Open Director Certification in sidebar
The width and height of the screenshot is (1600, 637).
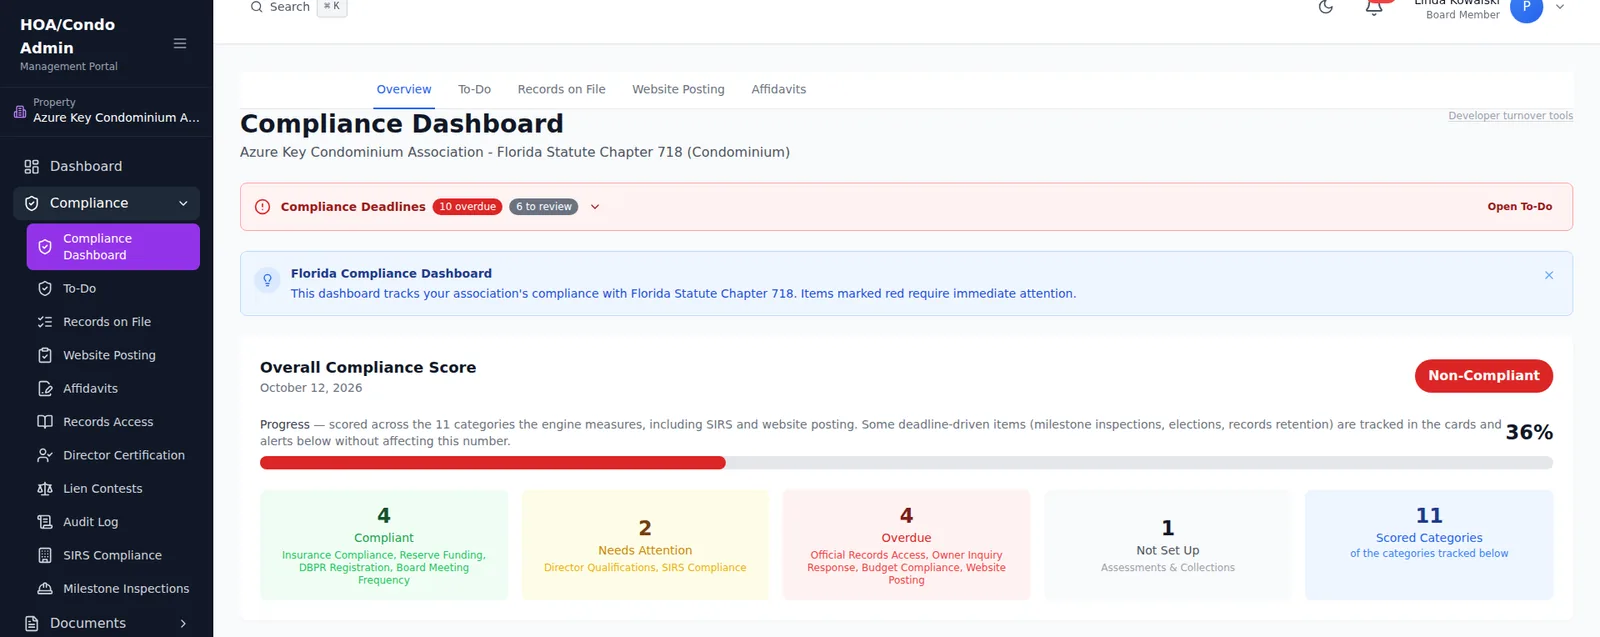113,455
